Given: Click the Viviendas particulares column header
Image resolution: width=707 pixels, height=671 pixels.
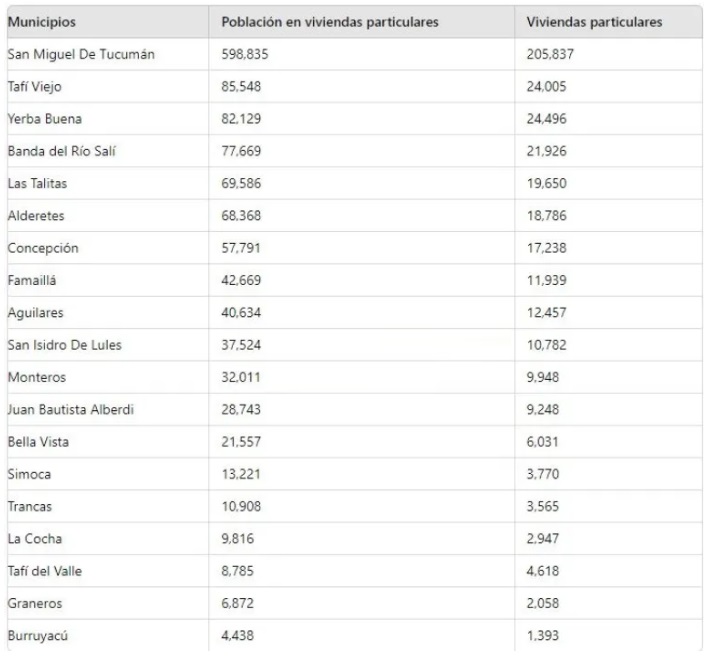Looking at the screenshot, I should (x=594, y=22).
